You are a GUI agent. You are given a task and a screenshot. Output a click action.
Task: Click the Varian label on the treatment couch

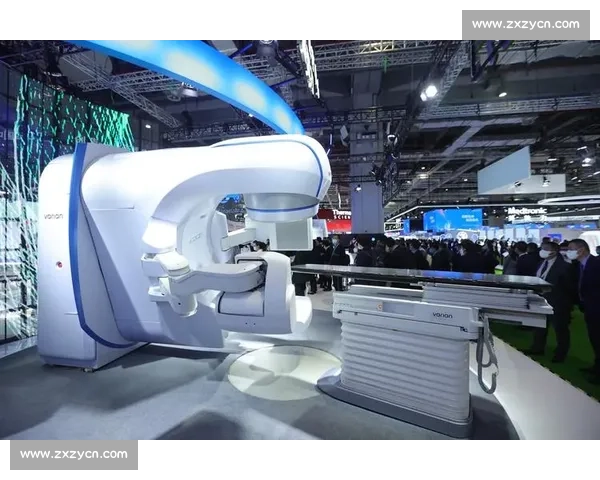442,315
